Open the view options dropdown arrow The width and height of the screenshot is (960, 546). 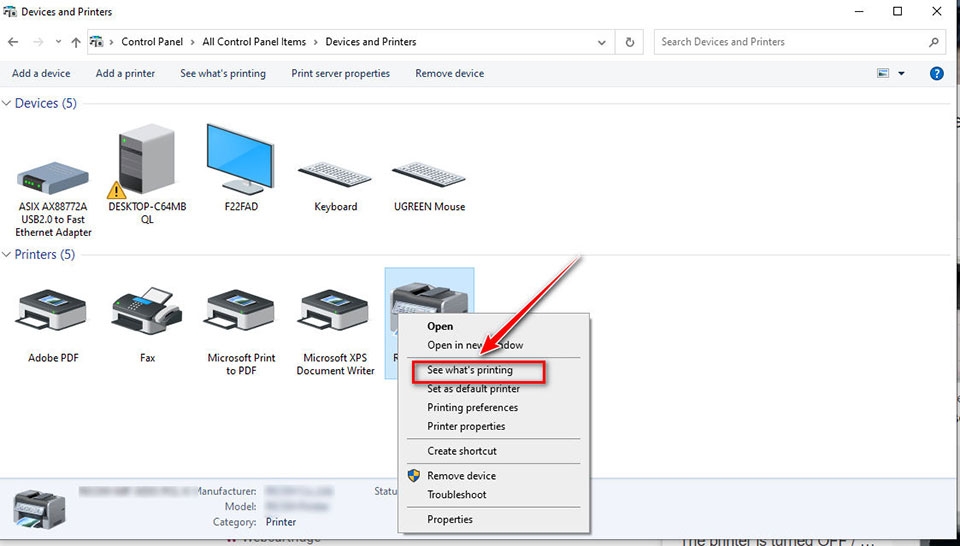[x=901, y=73]
